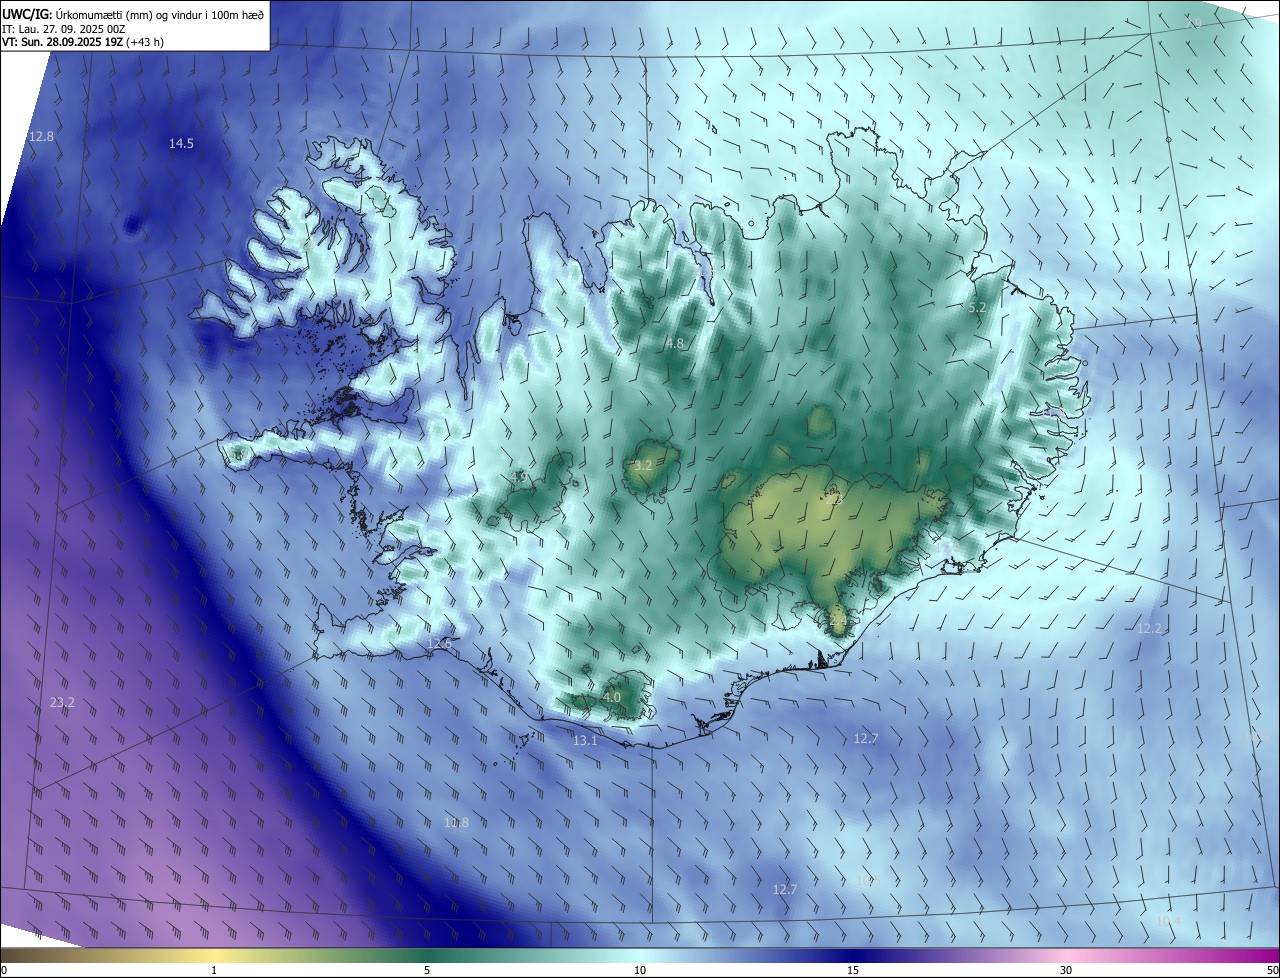Click the colorbar tick label 30
This screenshot has width=1280, height=978.
1066,971
